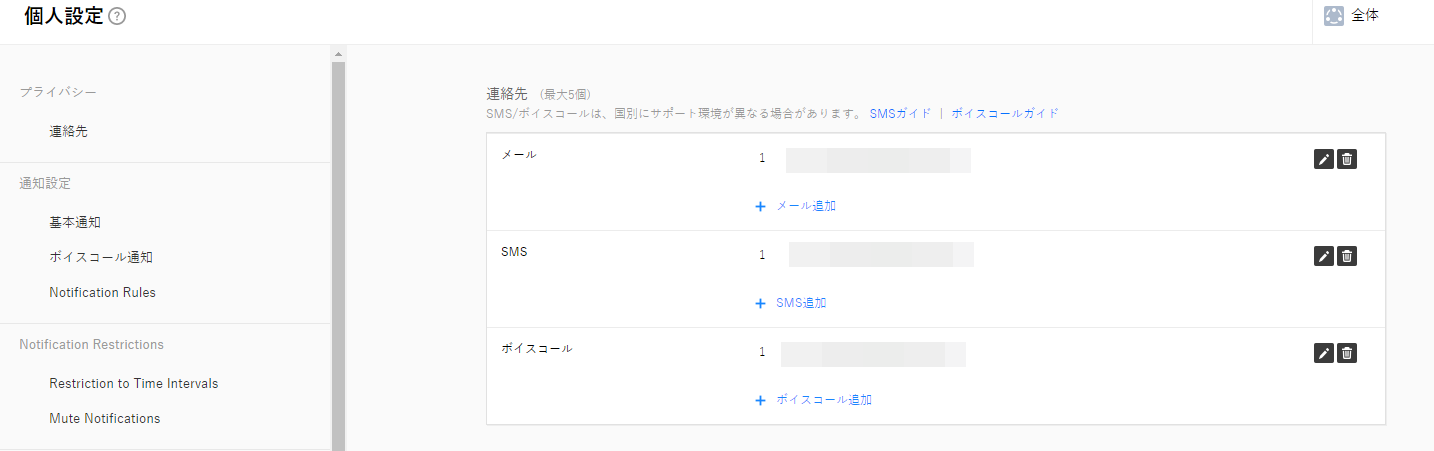The image size is (1434, 451).
Task: Click the edit pencil icon for メール
Action: pyautogui.click(x=1323, y=159)
